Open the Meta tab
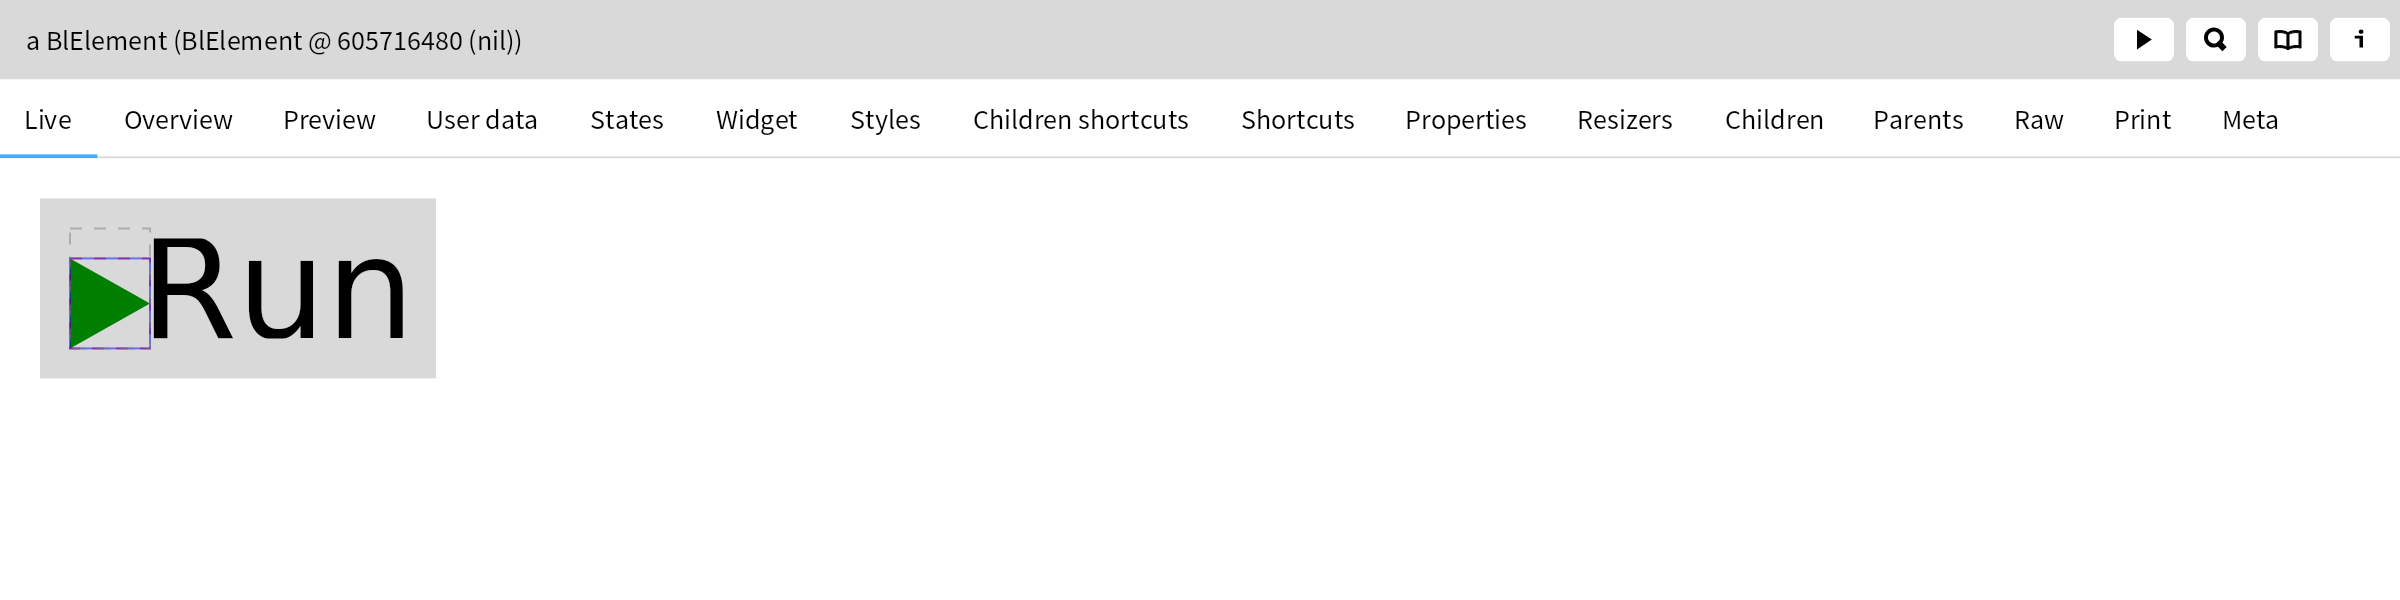Viewport: 2400px width, 600px height. (2250, 120)
